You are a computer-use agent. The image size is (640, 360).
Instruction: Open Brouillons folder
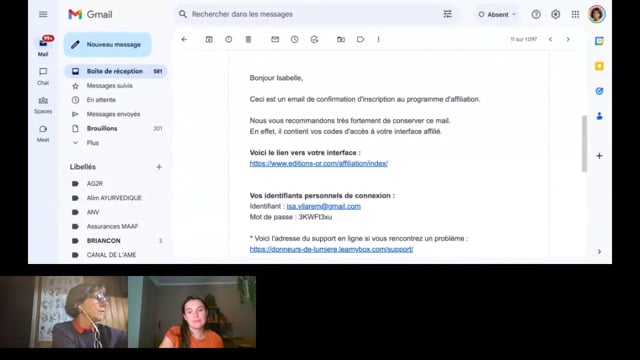tap(116, 129)
